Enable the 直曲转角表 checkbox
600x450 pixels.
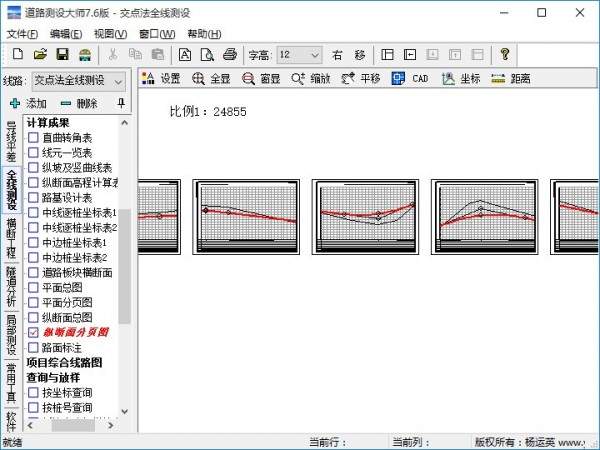point(34,138)
